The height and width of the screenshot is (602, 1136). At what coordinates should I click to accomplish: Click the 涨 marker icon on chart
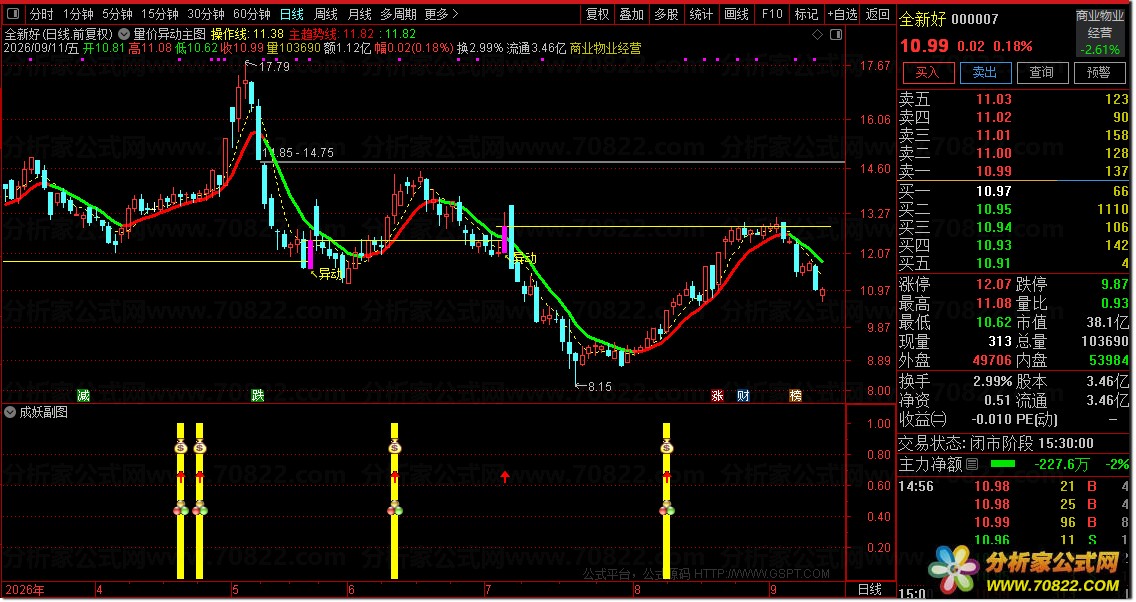(717, 396)
